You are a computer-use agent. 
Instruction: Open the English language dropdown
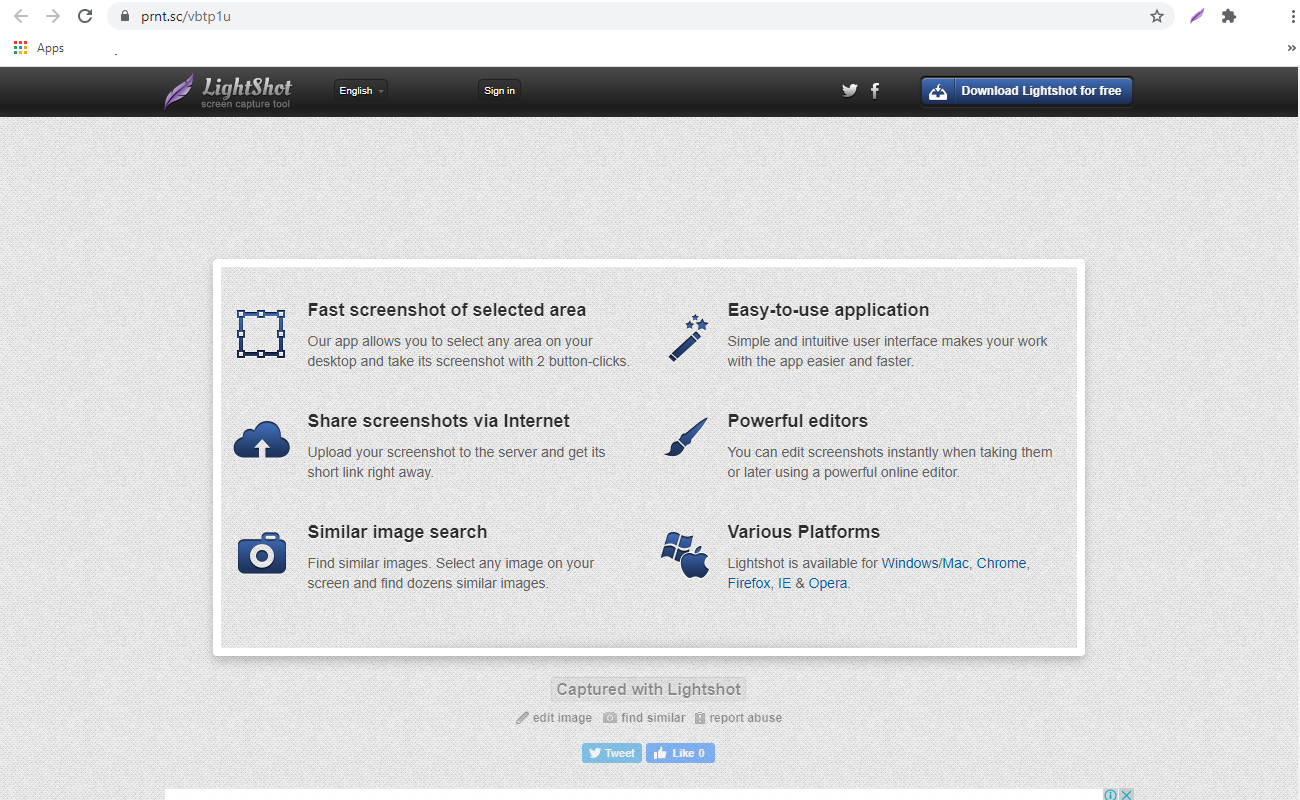(360, 91)
